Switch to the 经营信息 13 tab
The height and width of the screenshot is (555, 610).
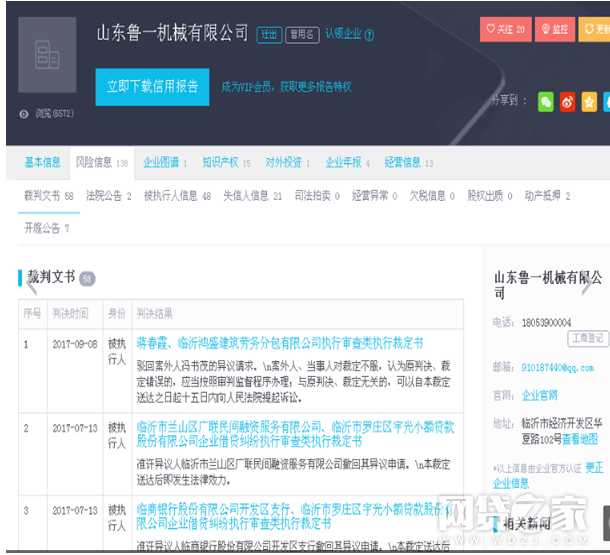click(x=408, y=162)
